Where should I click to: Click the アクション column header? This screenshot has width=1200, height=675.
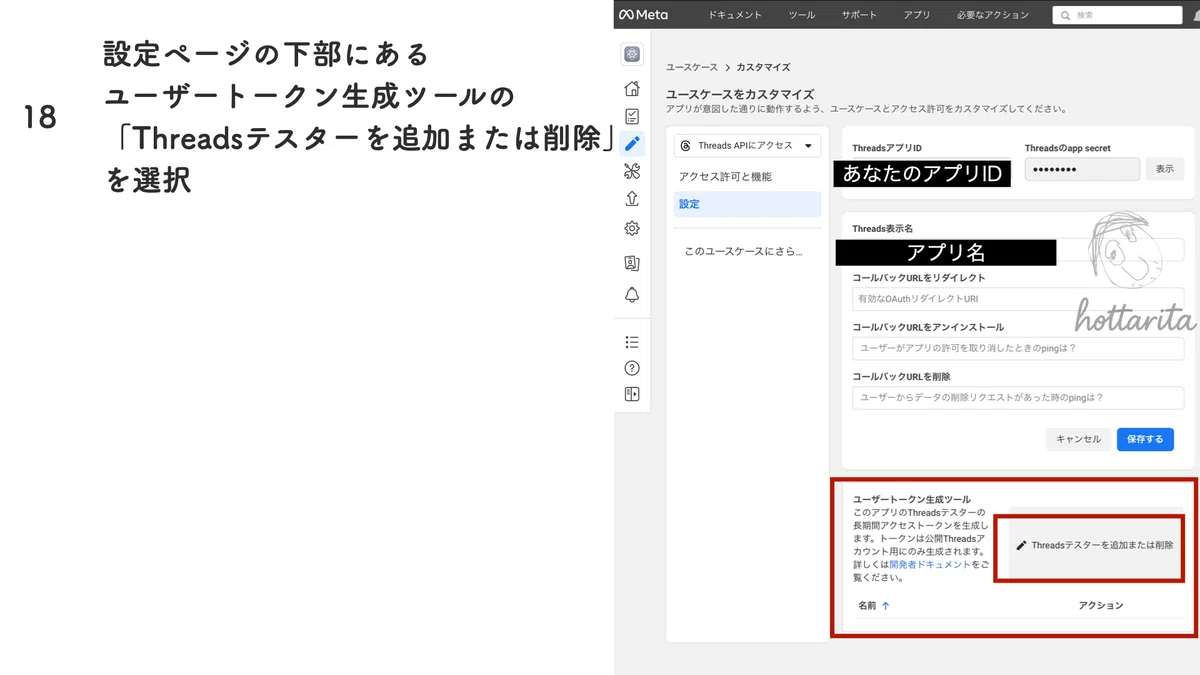[x=1101, y=606]
